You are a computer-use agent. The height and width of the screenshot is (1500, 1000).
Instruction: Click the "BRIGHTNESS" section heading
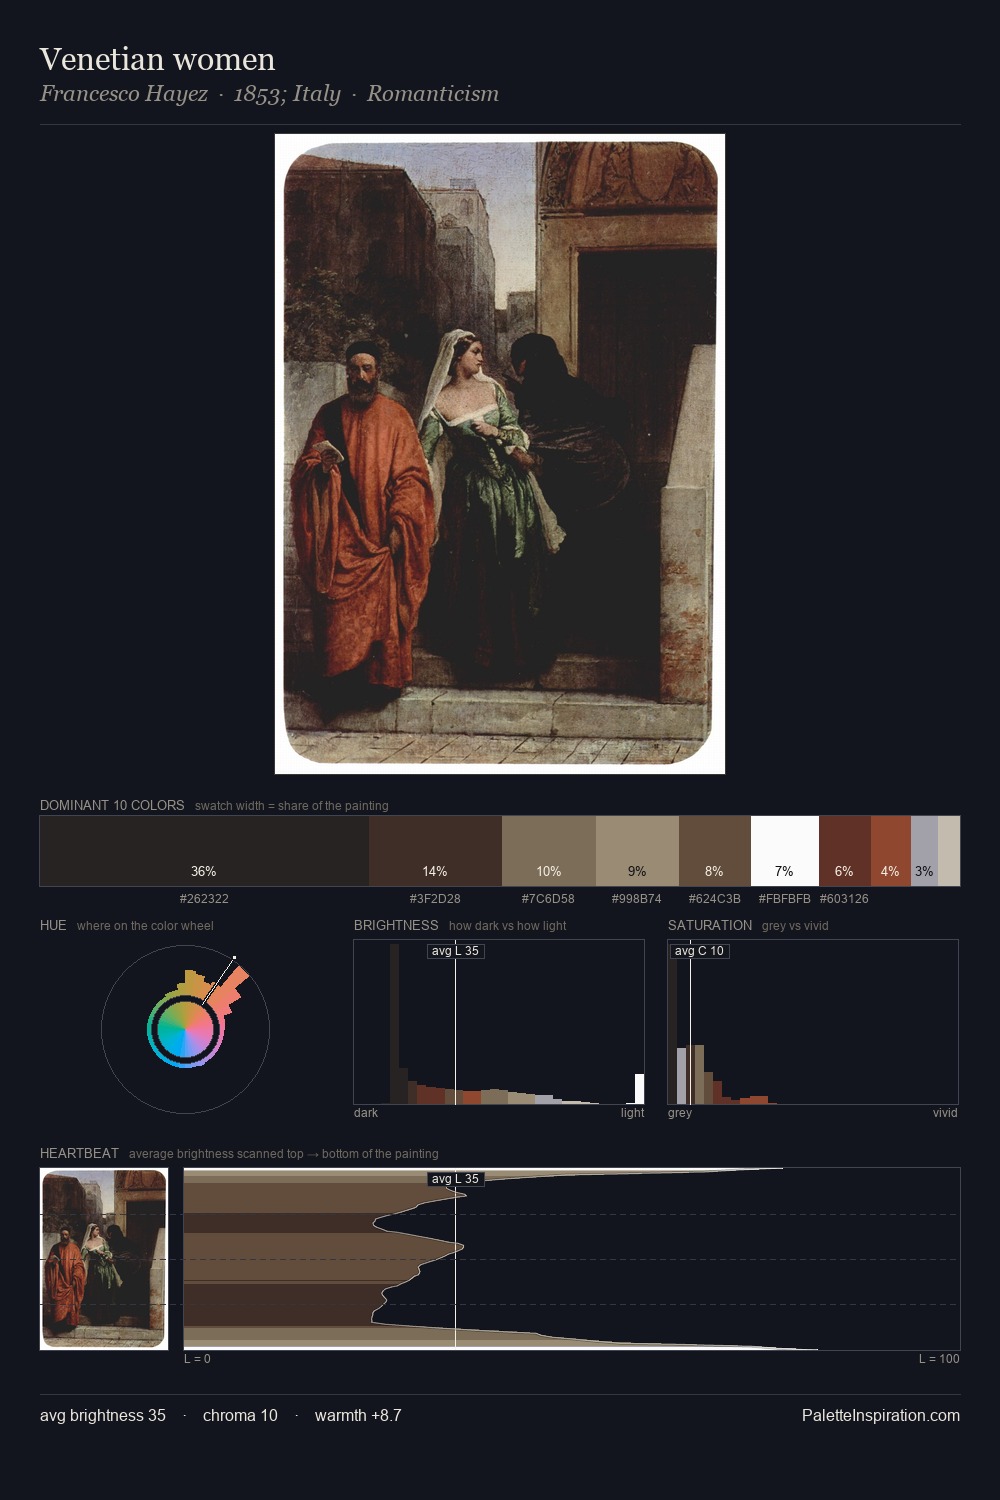pos(396,925)
